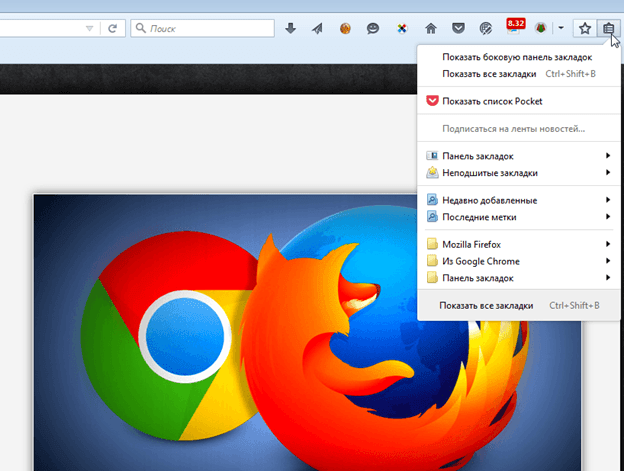Reload the page with refresh icon
The image size is (624, 471).
pos(113,28)
